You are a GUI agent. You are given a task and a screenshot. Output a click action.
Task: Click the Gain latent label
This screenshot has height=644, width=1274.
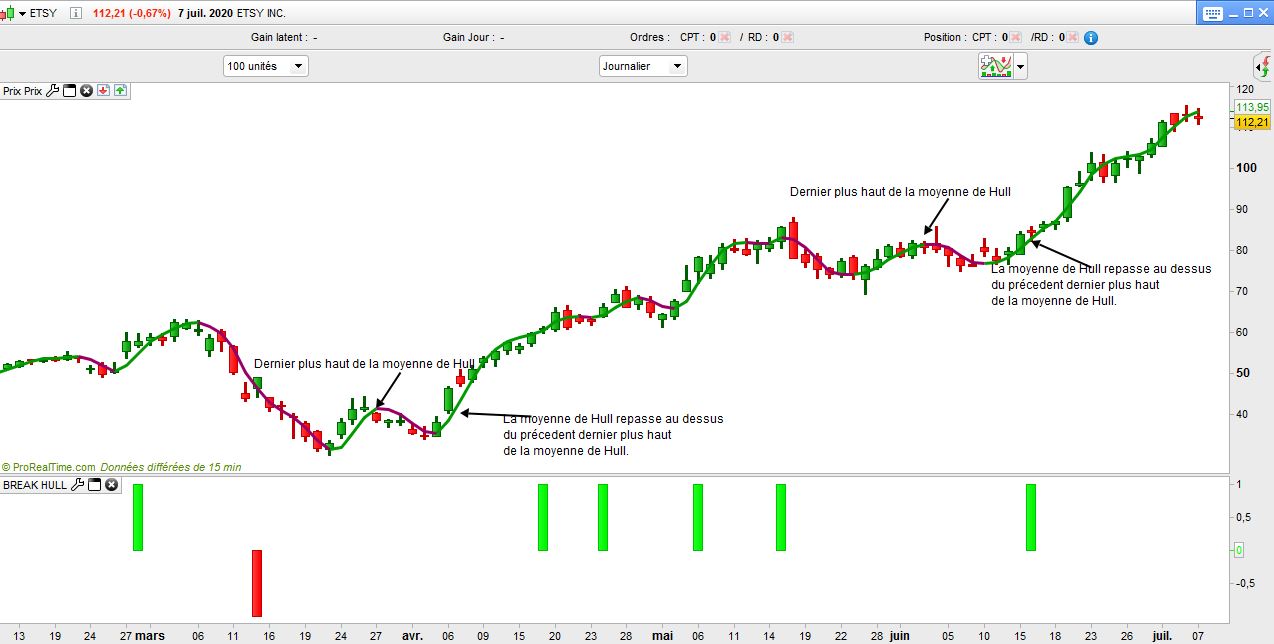click(x=280, y=38)
